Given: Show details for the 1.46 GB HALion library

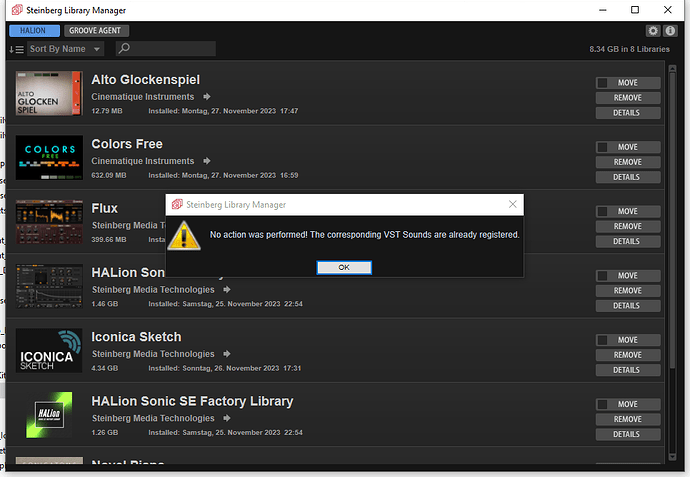Looking at the screenshot, I should (x=628, y=305).
